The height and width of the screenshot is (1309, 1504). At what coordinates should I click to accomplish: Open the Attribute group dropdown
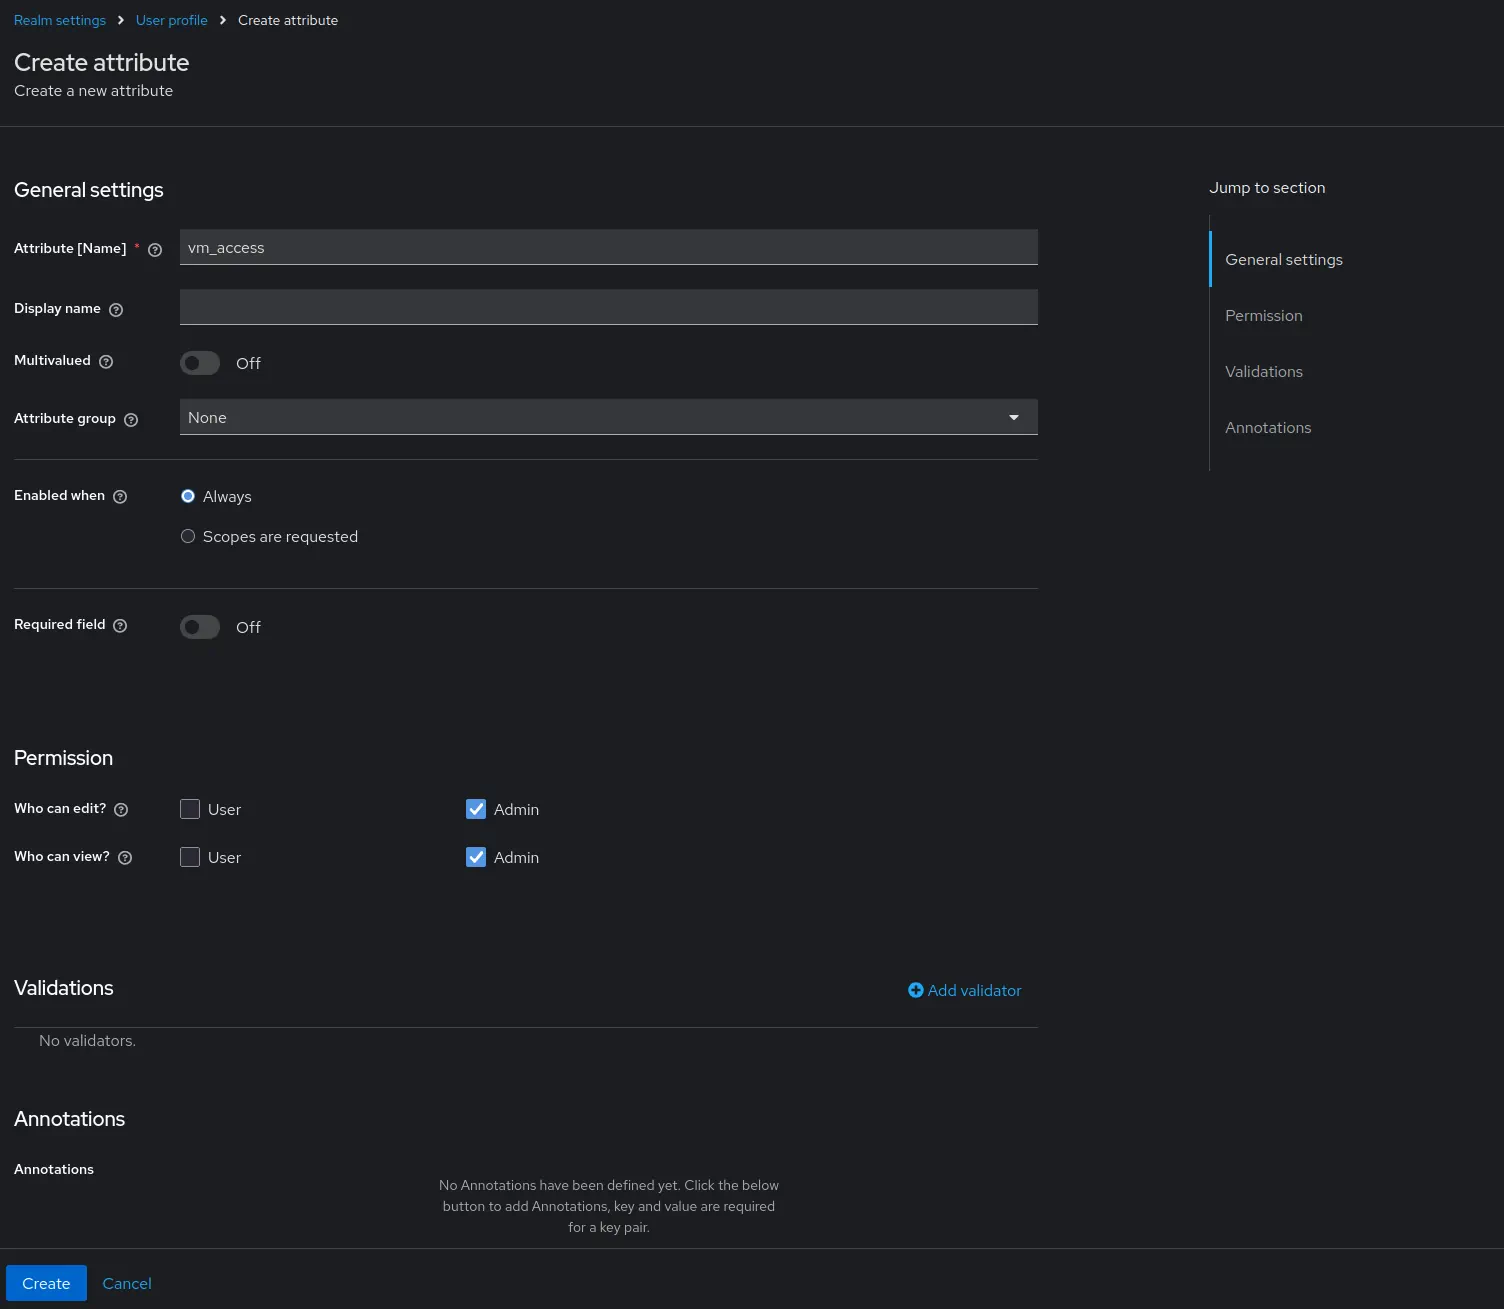coord(608,417)
